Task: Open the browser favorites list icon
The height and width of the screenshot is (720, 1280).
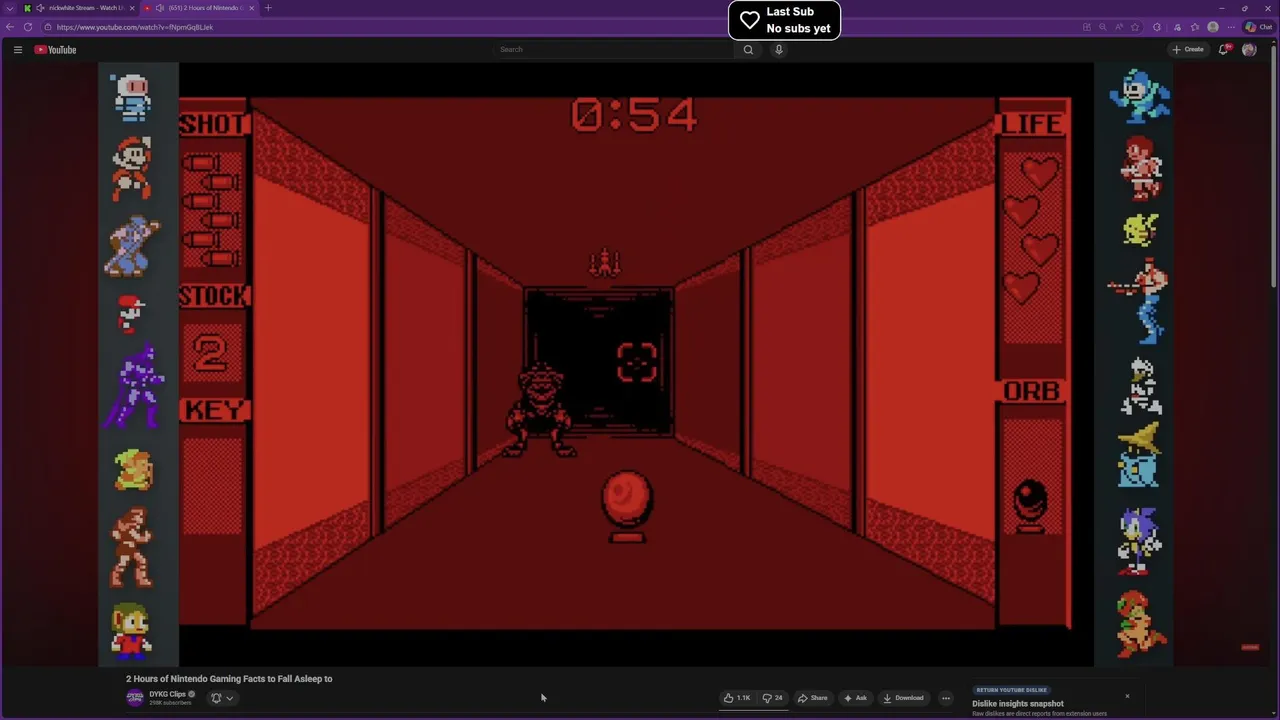Action: point(1194,27)
